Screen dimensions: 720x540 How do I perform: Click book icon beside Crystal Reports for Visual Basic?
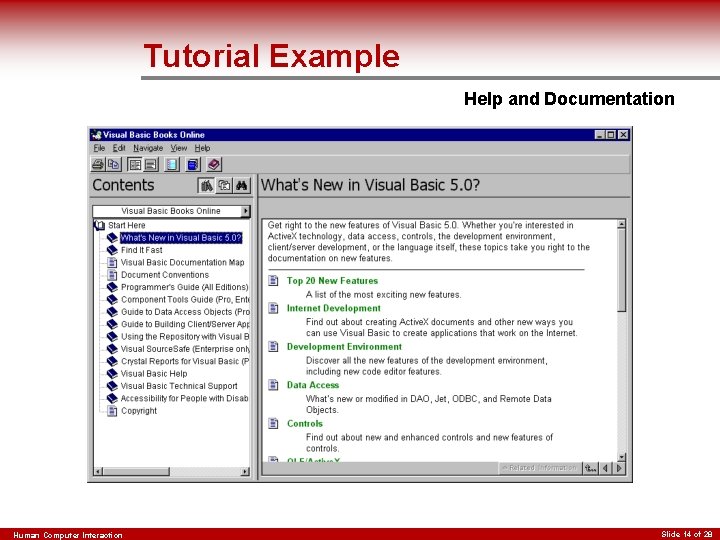tap(112, 361)
